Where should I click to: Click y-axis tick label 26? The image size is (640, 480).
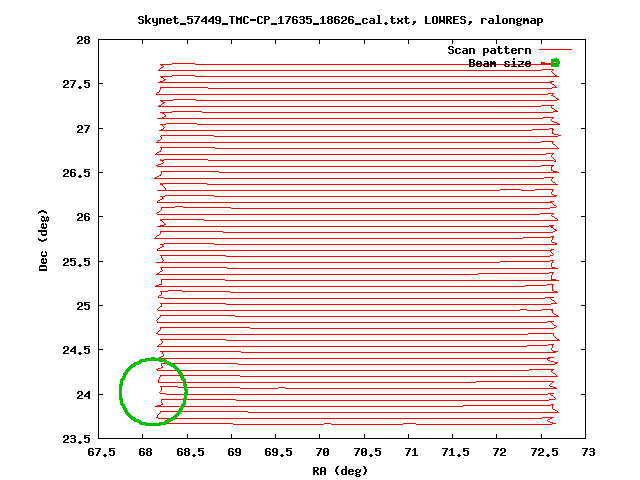point(83,217)
